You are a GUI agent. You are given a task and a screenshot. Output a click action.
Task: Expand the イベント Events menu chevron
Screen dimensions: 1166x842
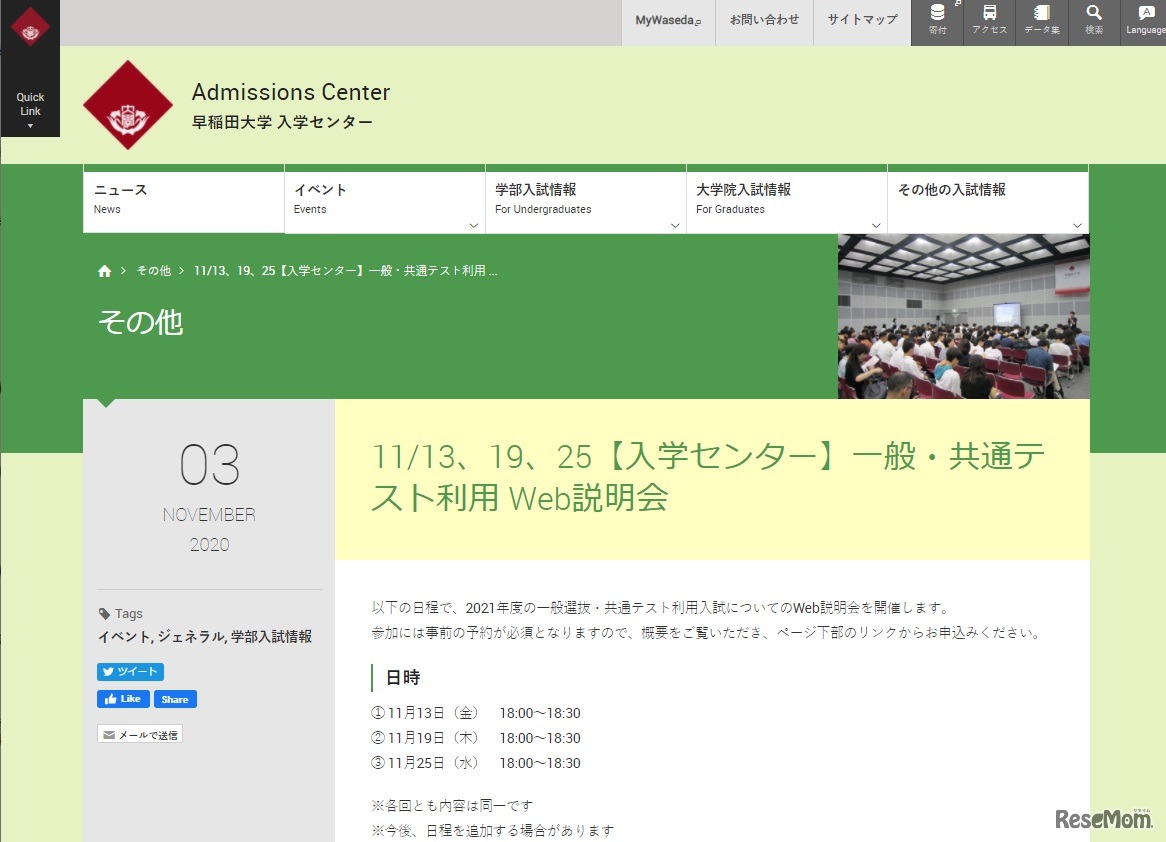click(473, 225)
